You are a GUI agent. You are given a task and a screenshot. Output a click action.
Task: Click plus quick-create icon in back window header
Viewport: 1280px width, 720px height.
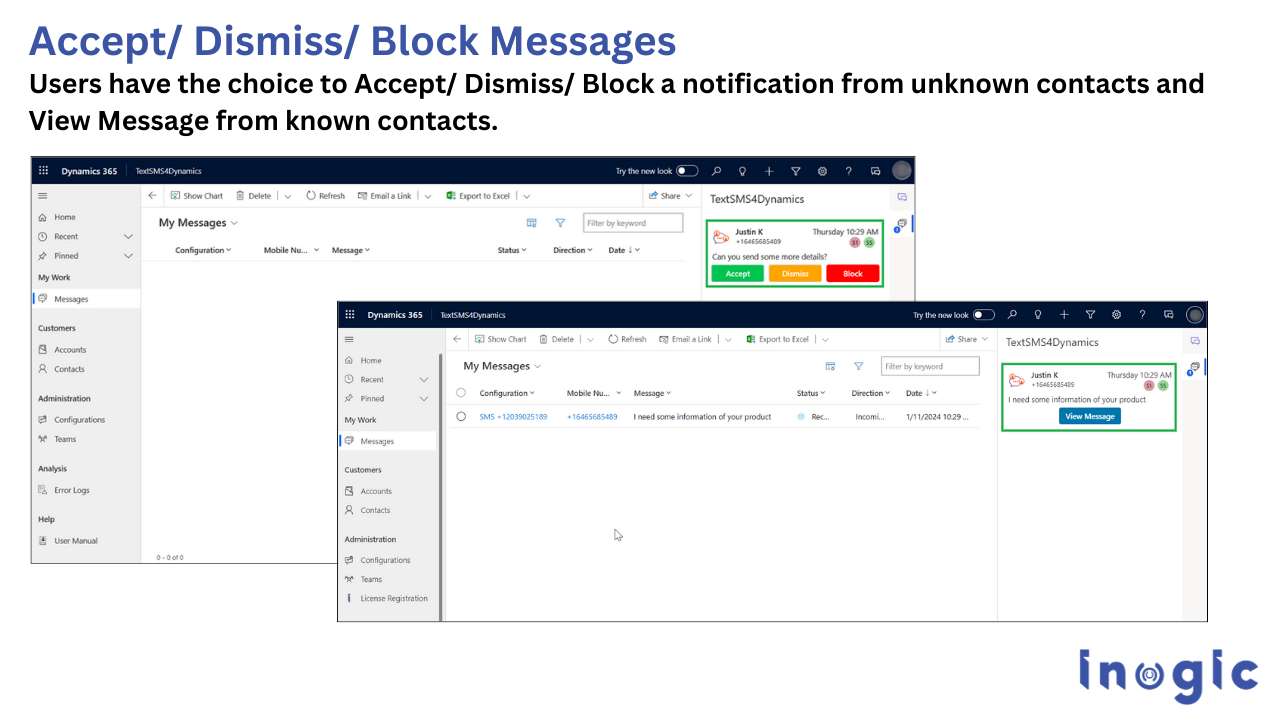click(769, 171)
